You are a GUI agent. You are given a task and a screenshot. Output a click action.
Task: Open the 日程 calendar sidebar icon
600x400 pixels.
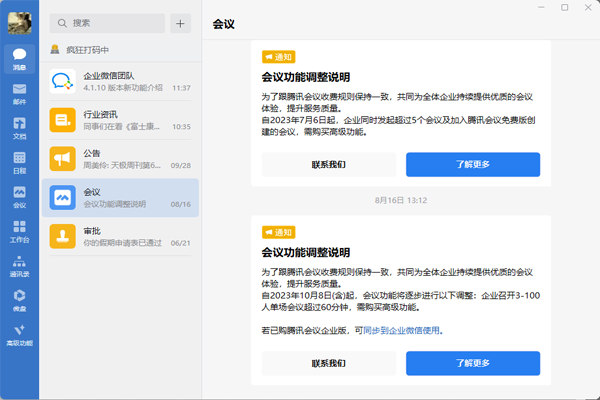pyautogui.click(x=20, y=163)
